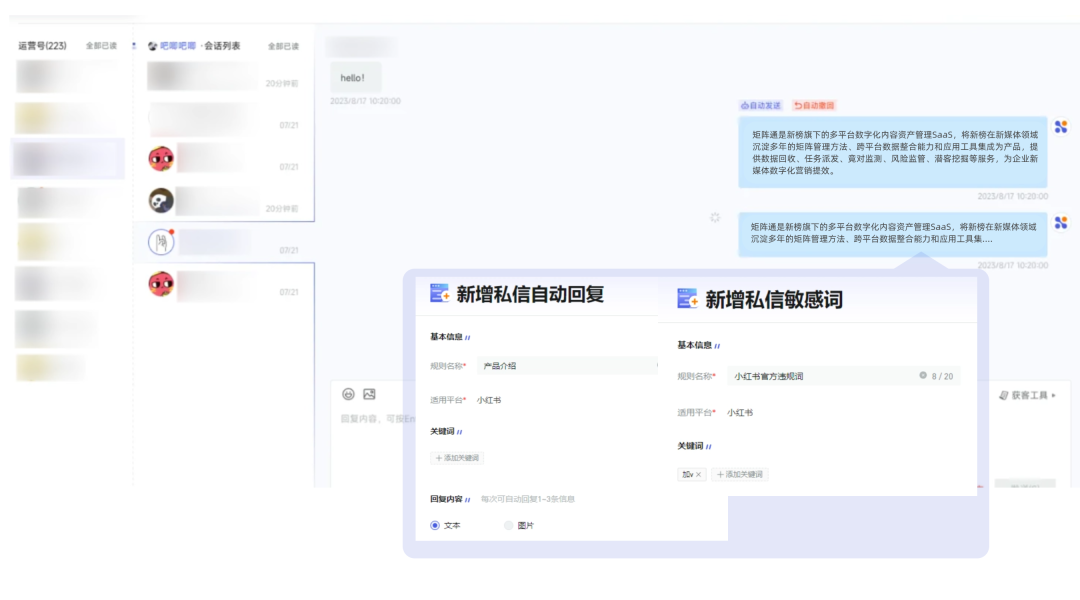Click the 产品介绍 rule name input

(565, 366)
